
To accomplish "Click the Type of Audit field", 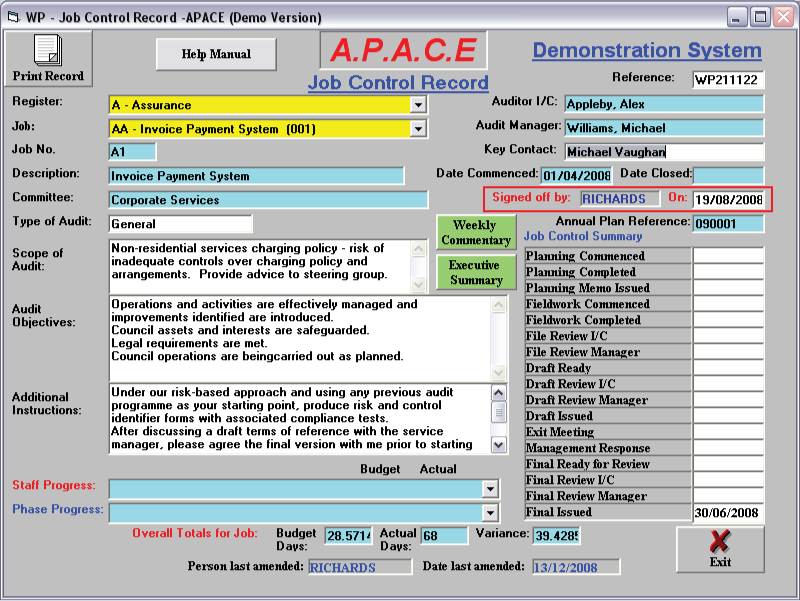I will coord(180,224).
